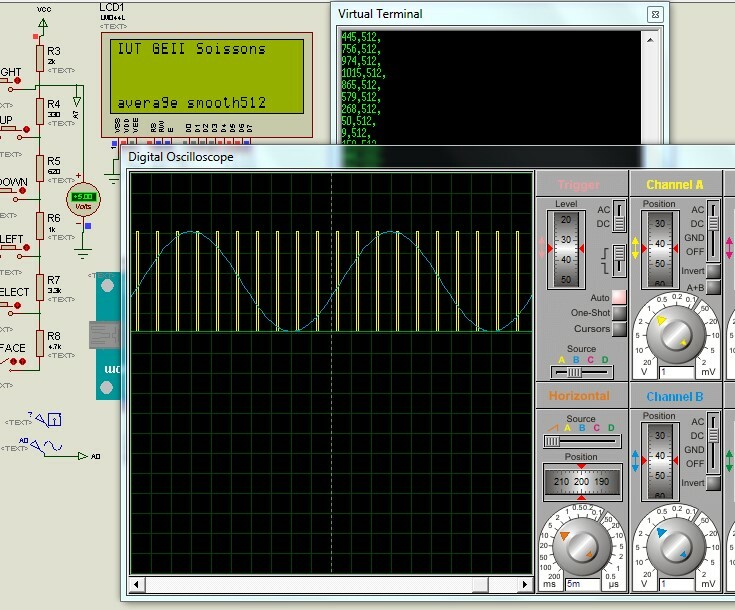Viewport: 735px width, 610px height.
Task: Enable the Channel A A+B button
Action: click(714, 288)
